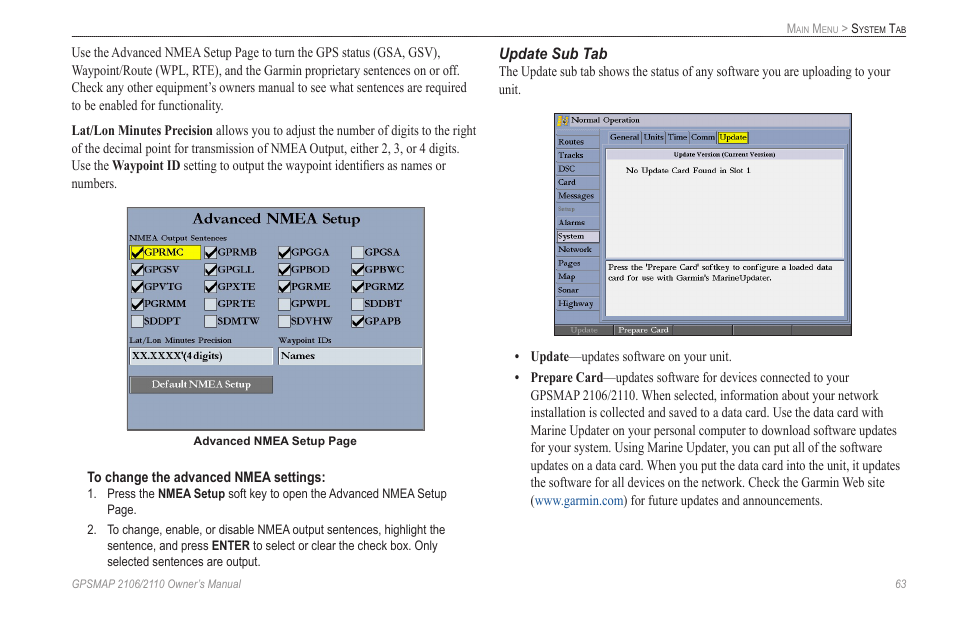This screenshot has height=621, width=954.
Task: Toggle the GPRMB sentence checkbox
Action: (211, 252)
